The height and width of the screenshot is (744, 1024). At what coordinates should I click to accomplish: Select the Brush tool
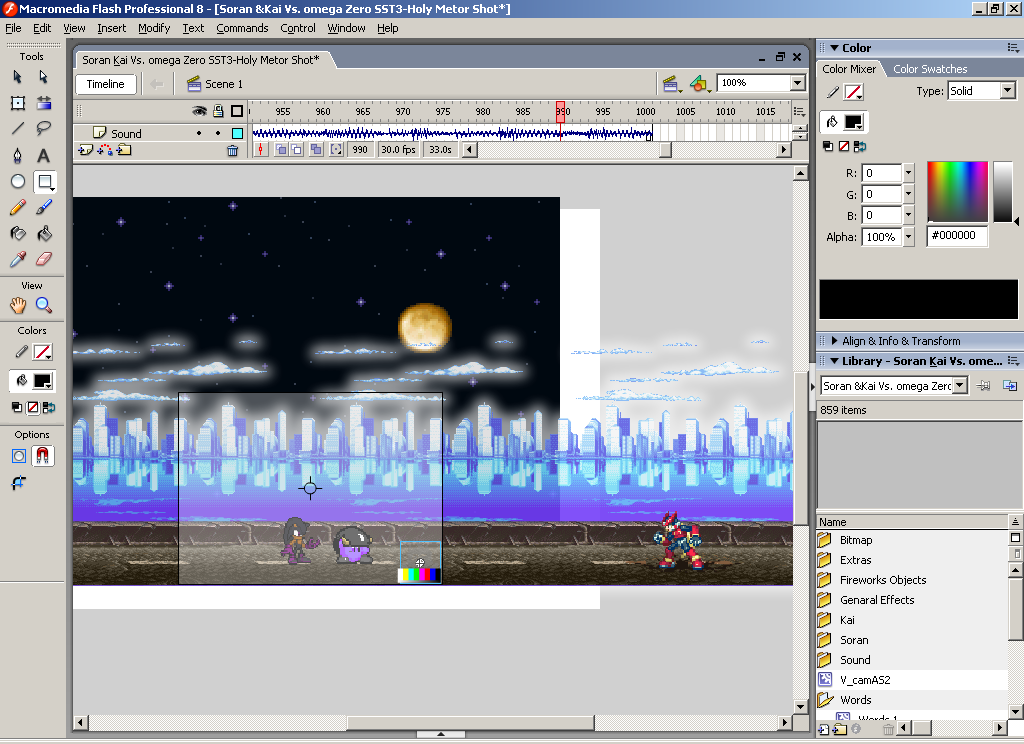click(44, 208)
